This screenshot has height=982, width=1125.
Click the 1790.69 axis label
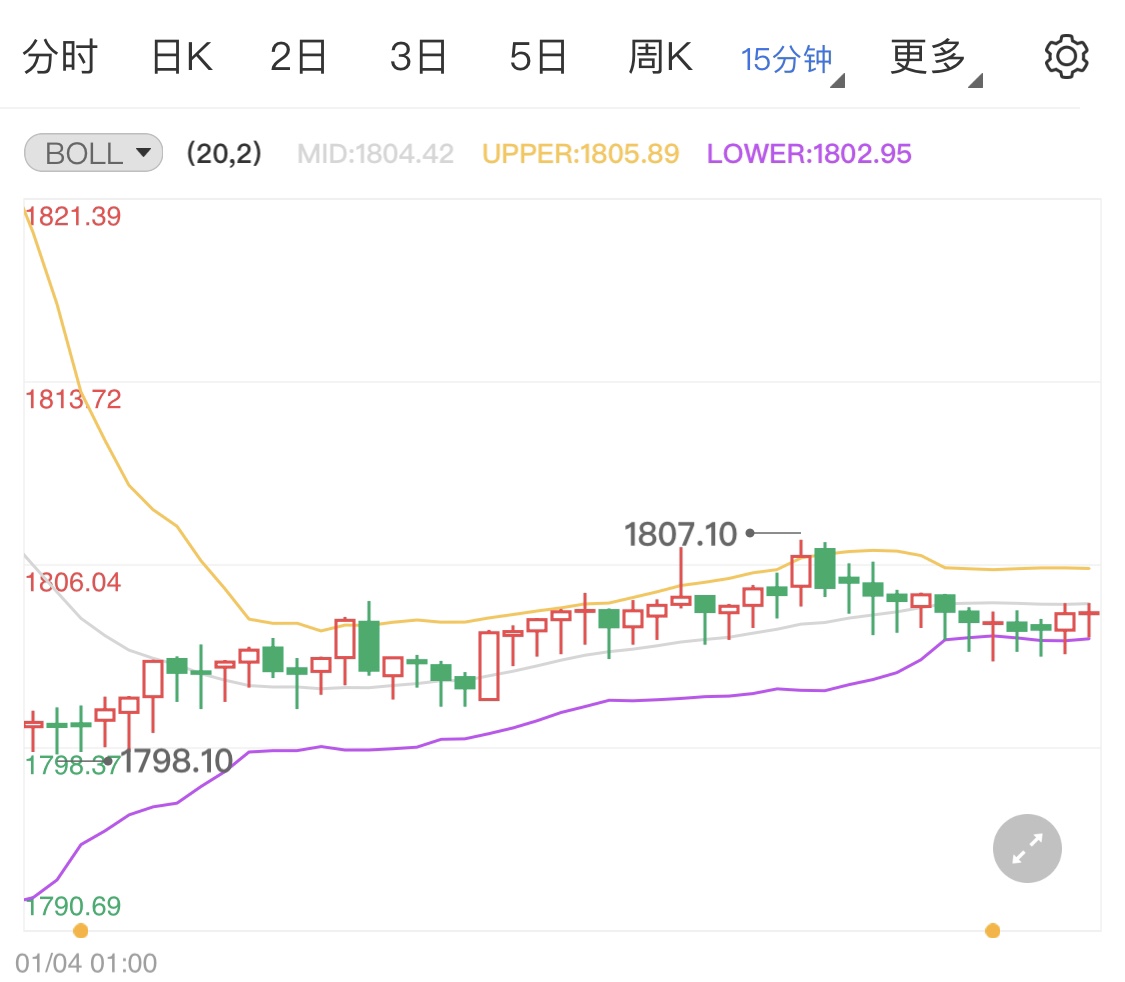(73, 907)
